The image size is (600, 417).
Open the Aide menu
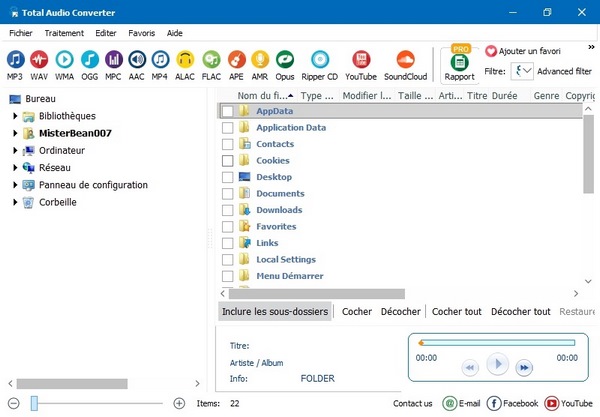(174, 33)
